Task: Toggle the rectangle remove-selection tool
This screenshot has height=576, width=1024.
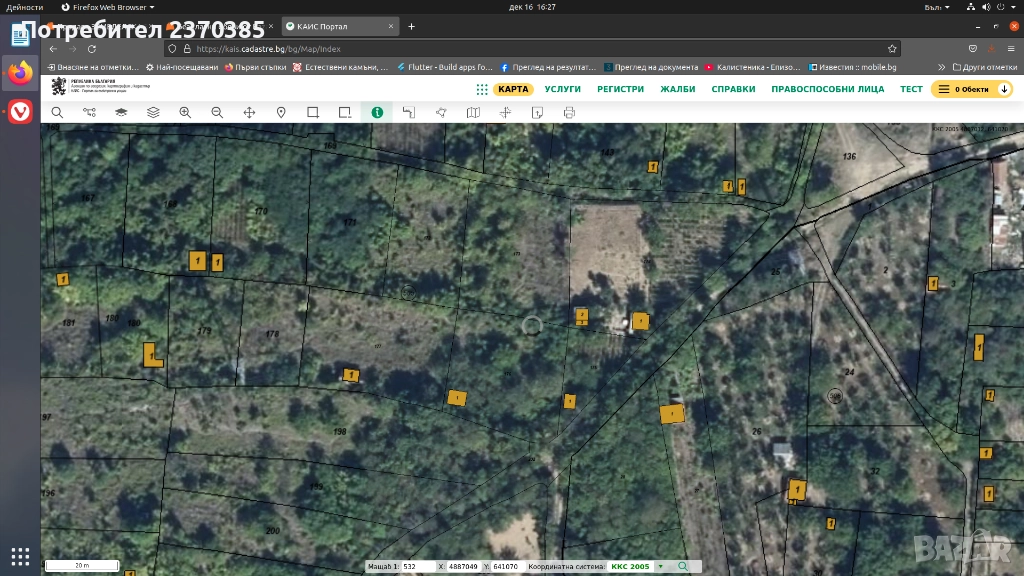Action: (345, 113)
